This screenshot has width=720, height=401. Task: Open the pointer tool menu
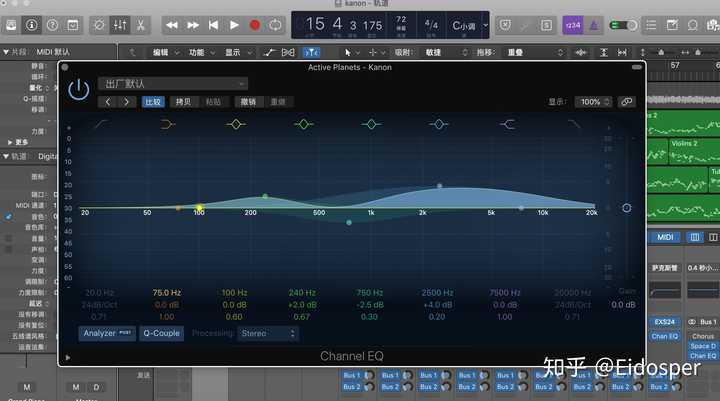pyautogui.click(x=351, y=52)
